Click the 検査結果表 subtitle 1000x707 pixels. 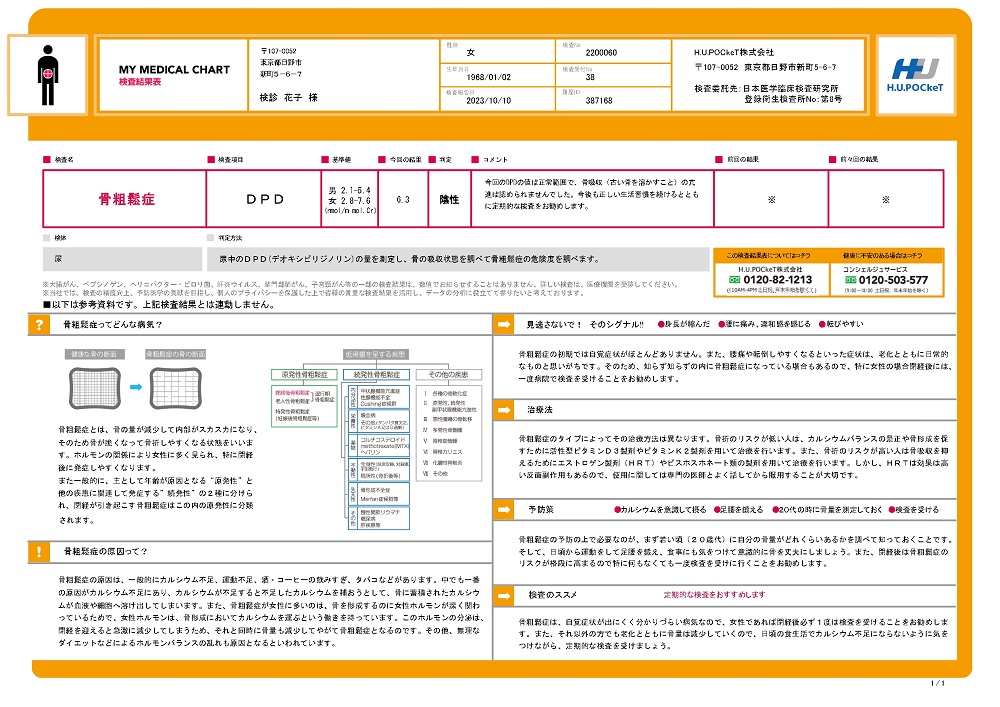(140, 82)
